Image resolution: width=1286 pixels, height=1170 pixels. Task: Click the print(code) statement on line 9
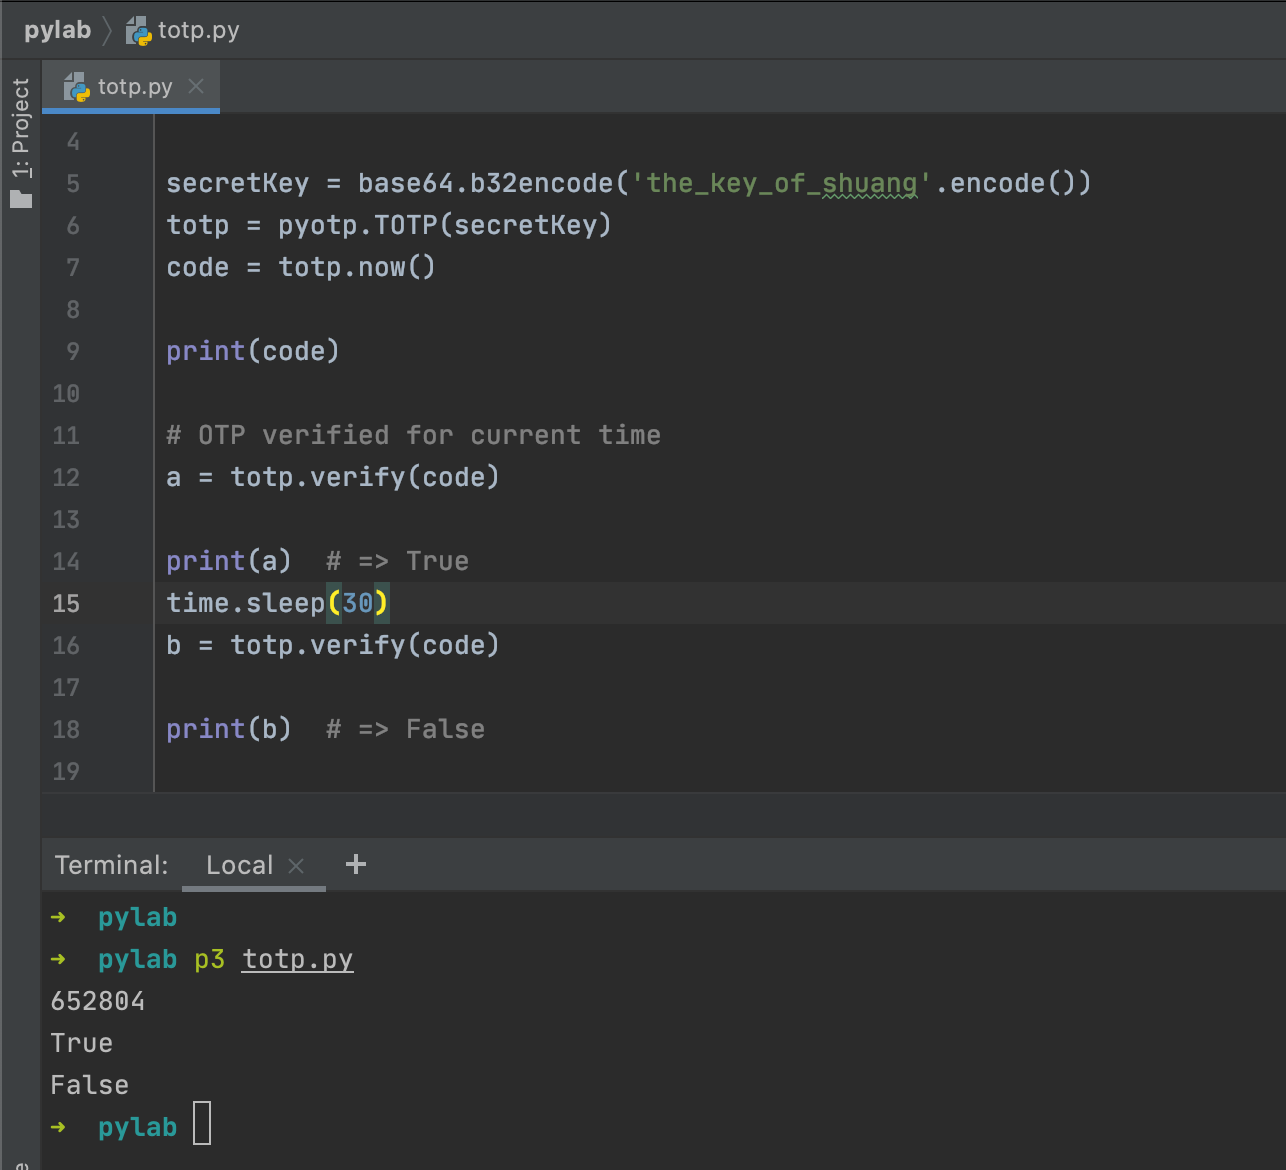(x=252, y=352)
